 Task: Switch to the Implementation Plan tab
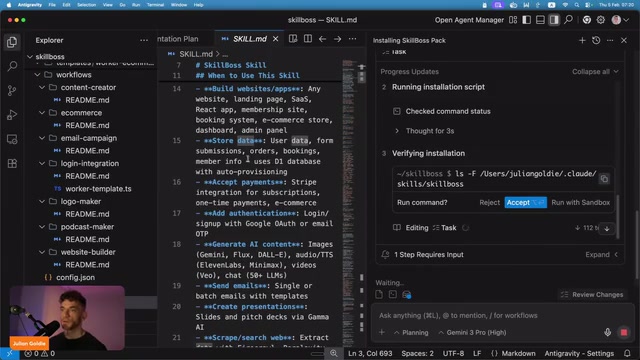(178, 39)
